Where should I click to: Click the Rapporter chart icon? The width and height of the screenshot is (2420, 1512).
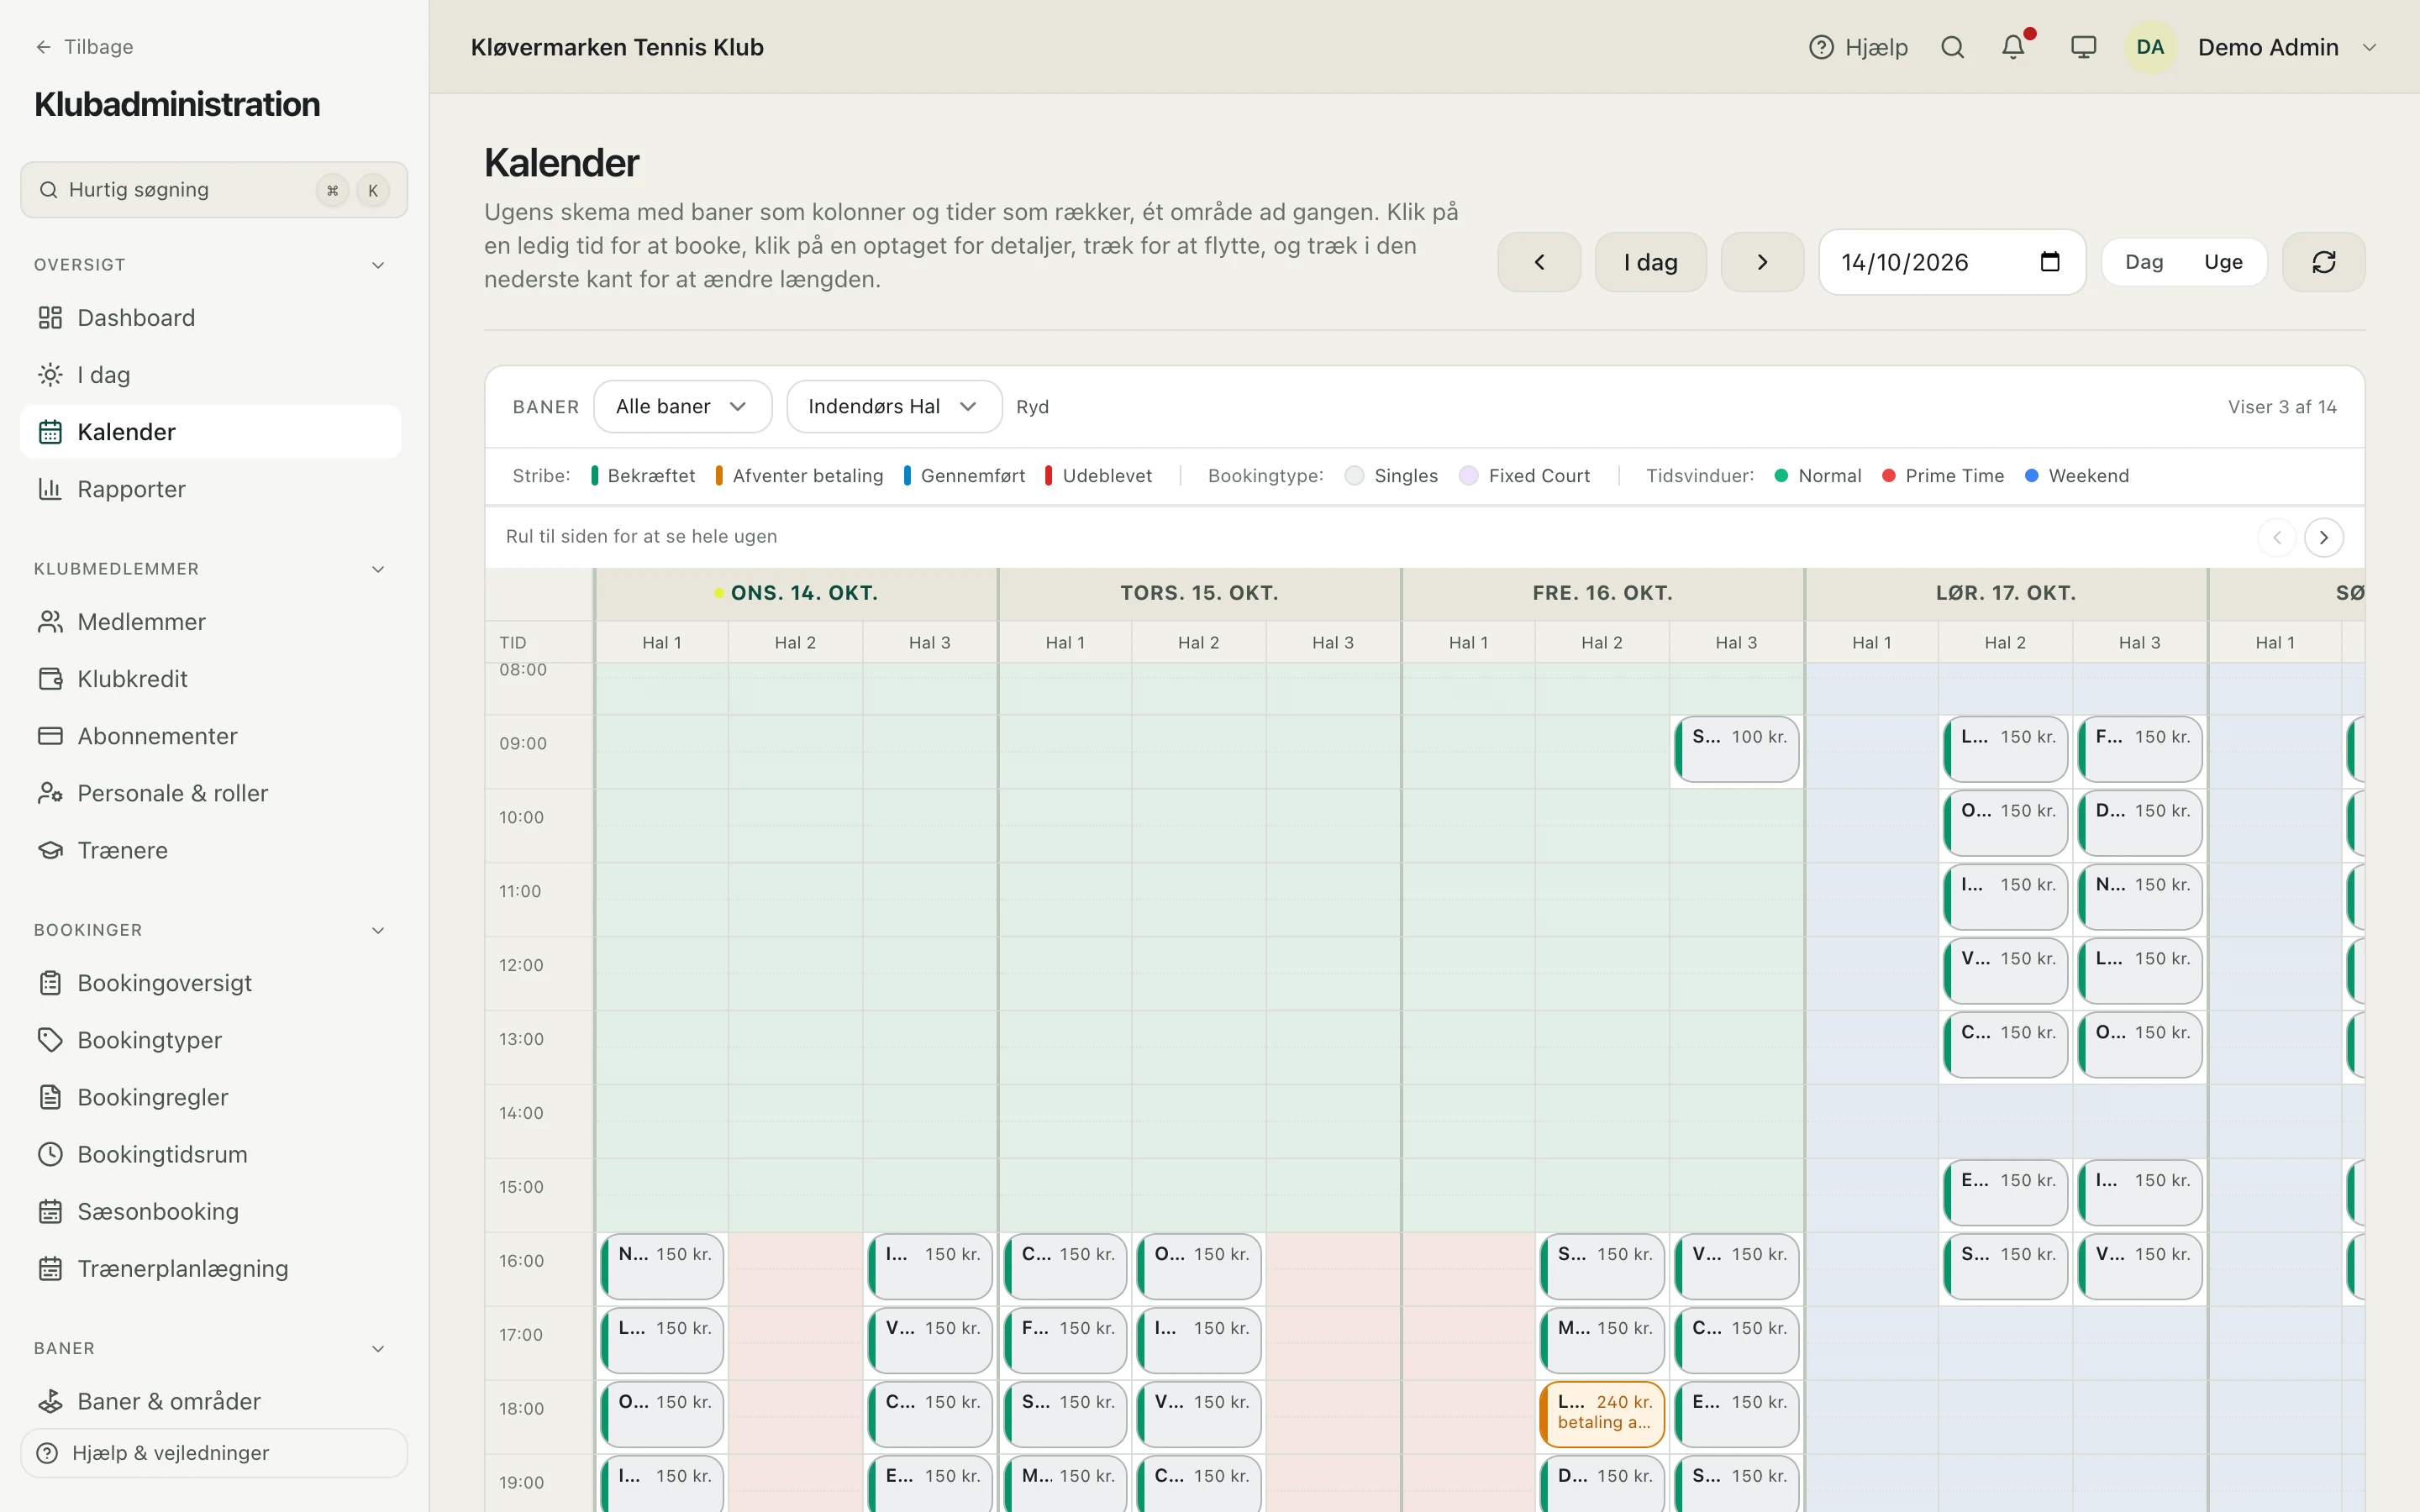tap(50, 489)
